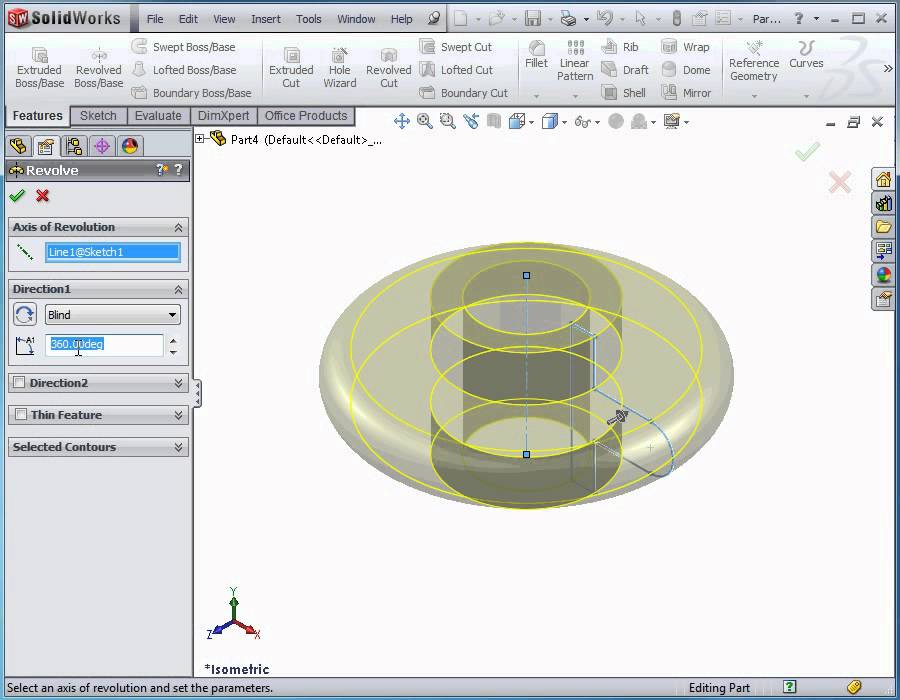Open the Office Products tab

pyautogui.click(x=306, y=116)
